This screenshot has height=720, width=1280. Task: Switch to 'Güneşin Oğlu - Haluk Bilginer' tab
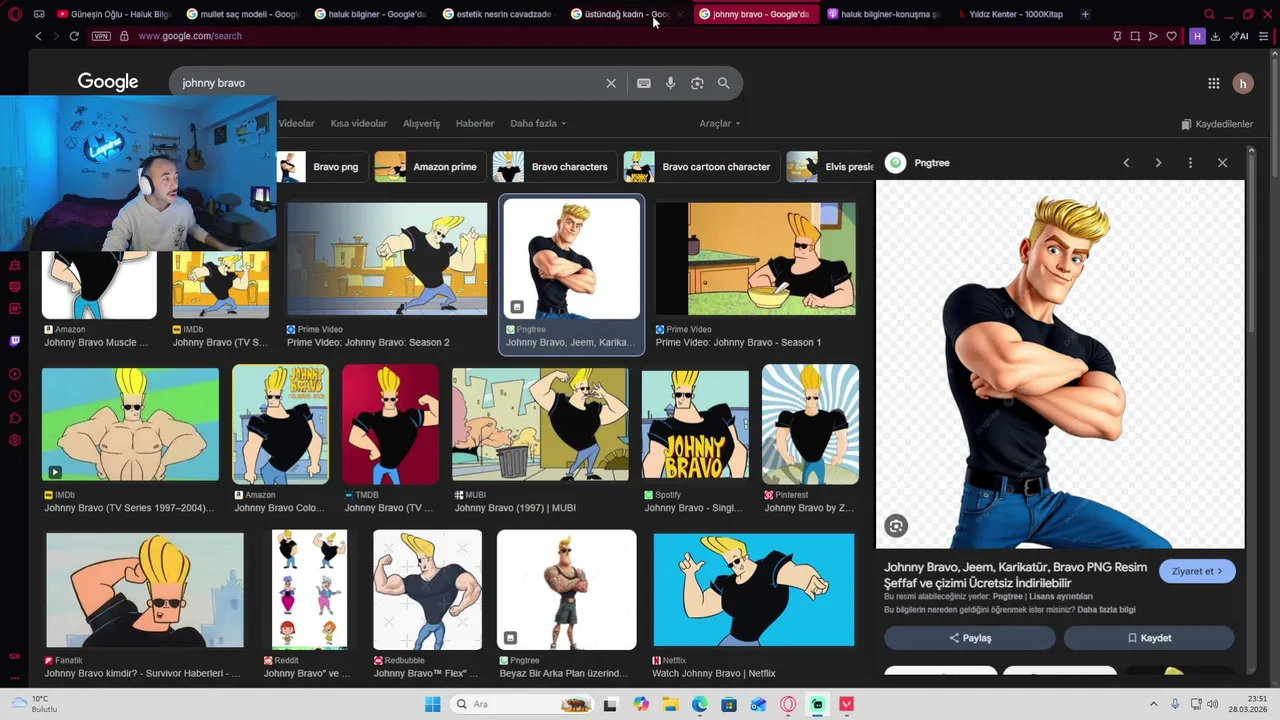tap(114, 14)
